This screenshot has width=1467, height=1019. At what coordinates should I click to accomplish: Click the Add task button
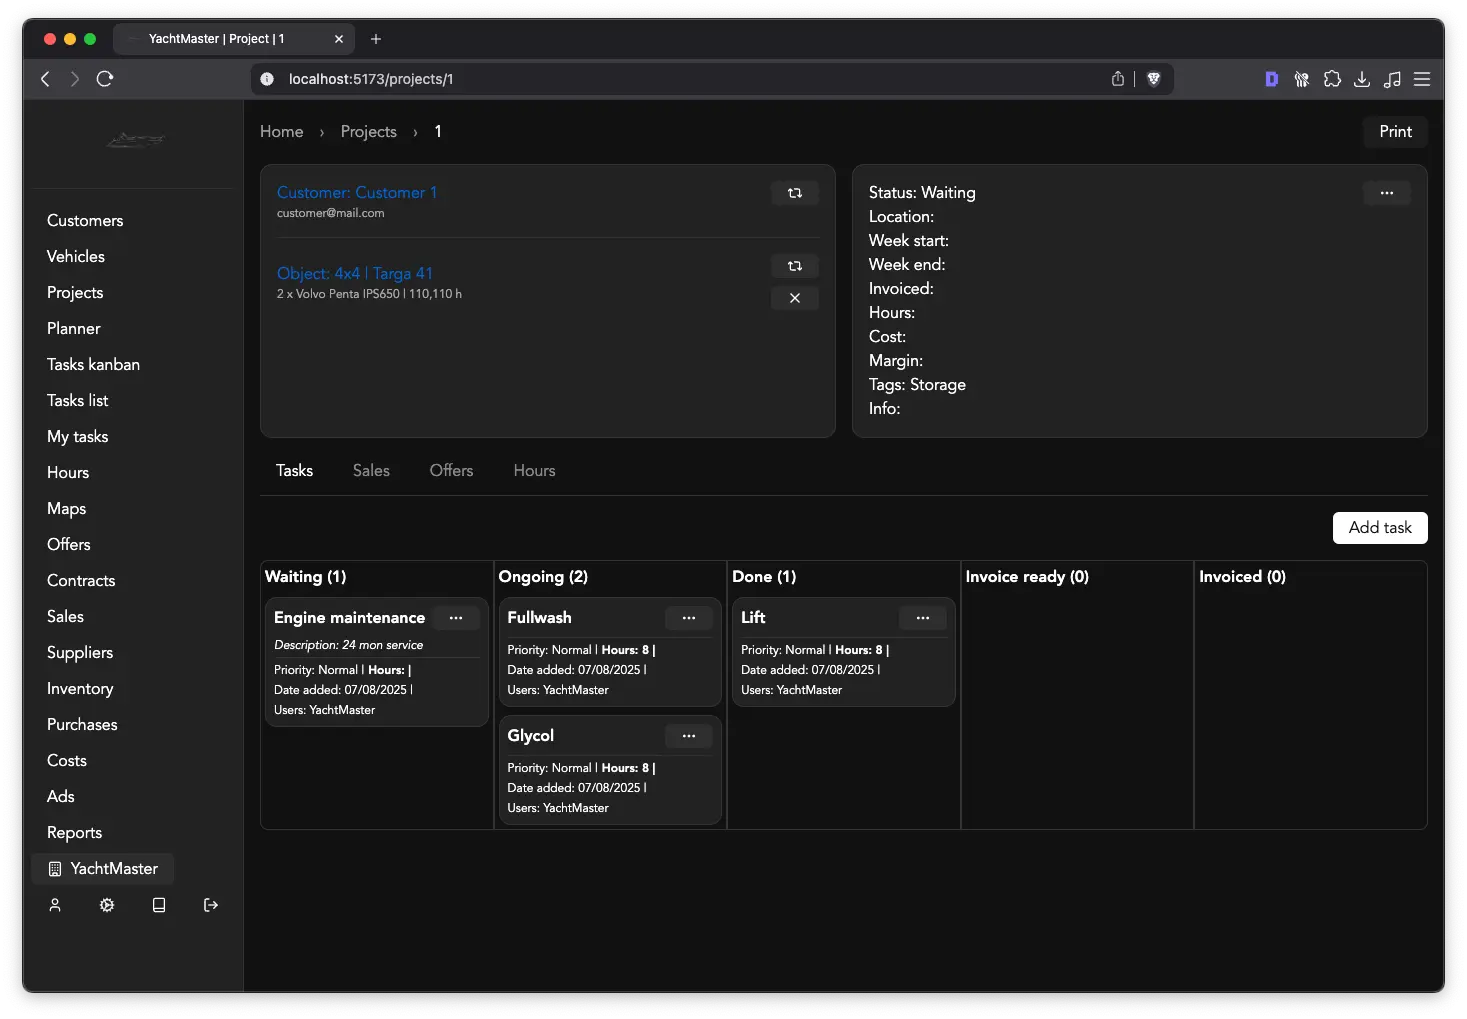click(1380, 528)
